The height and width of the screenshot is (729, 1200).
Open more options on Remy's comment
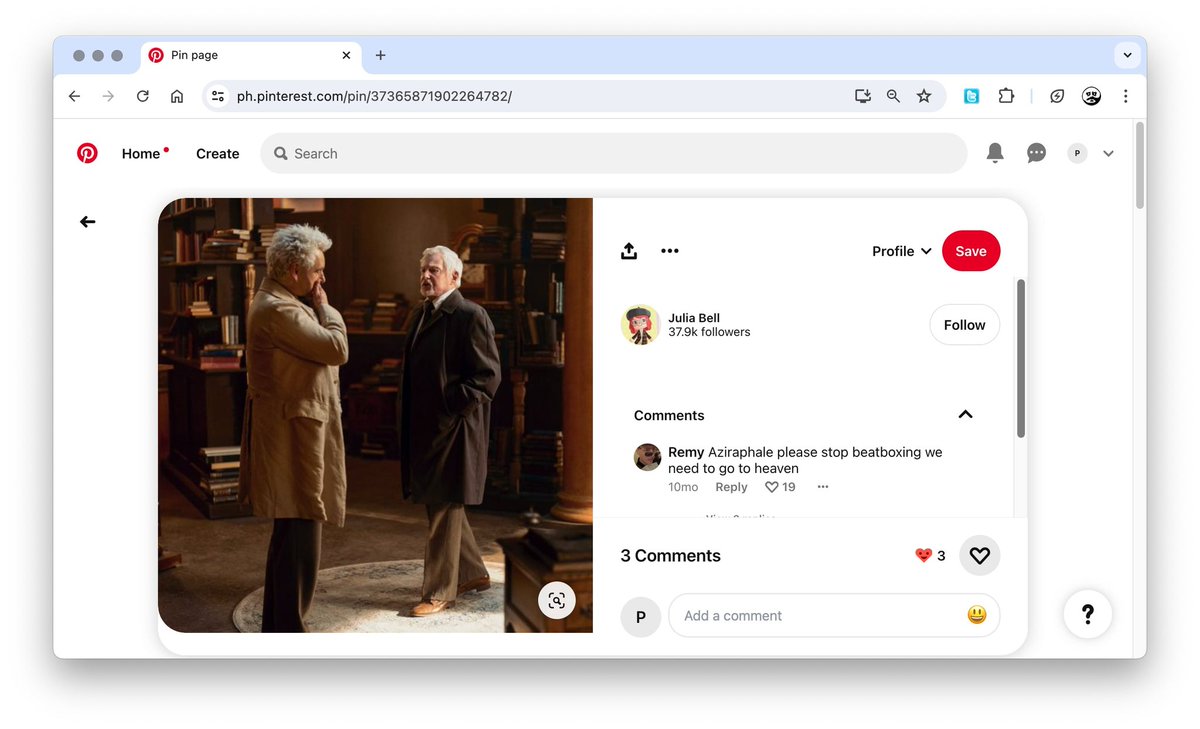[x=823, y=487]
